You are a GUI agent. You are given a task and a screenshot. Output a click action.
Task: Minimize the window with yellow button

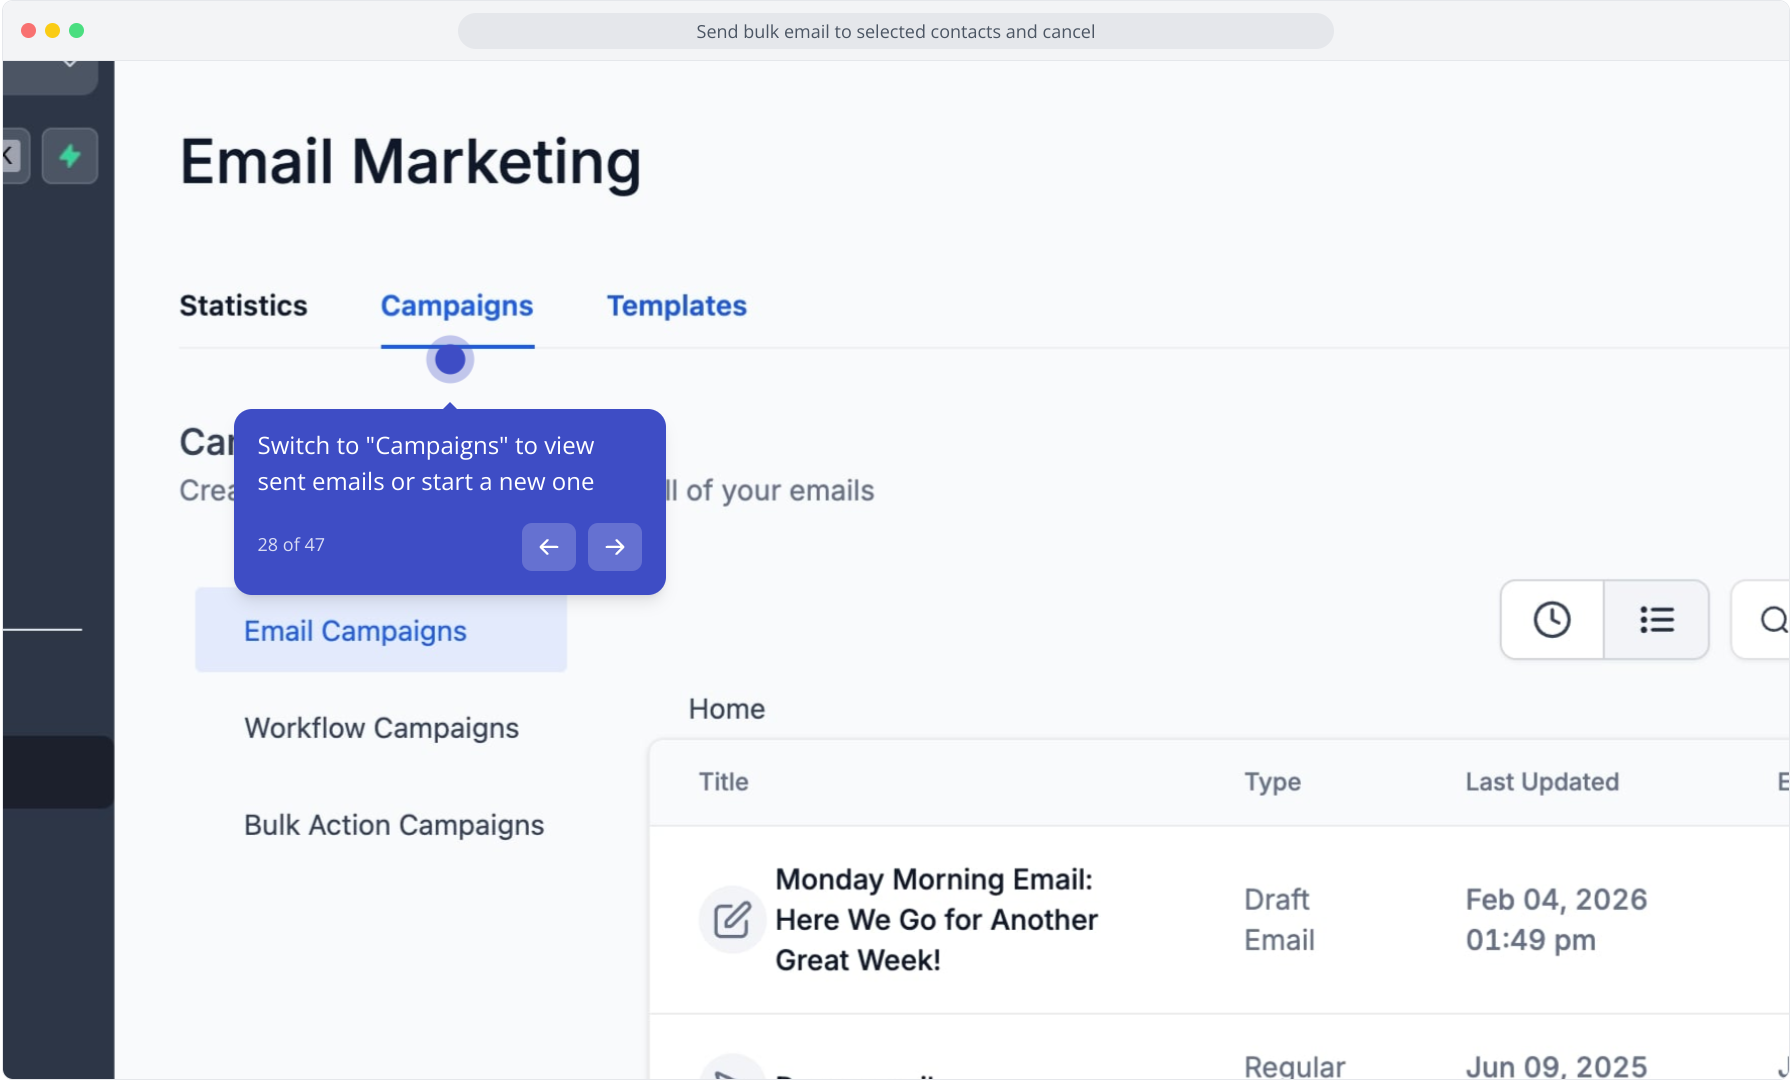53,31
